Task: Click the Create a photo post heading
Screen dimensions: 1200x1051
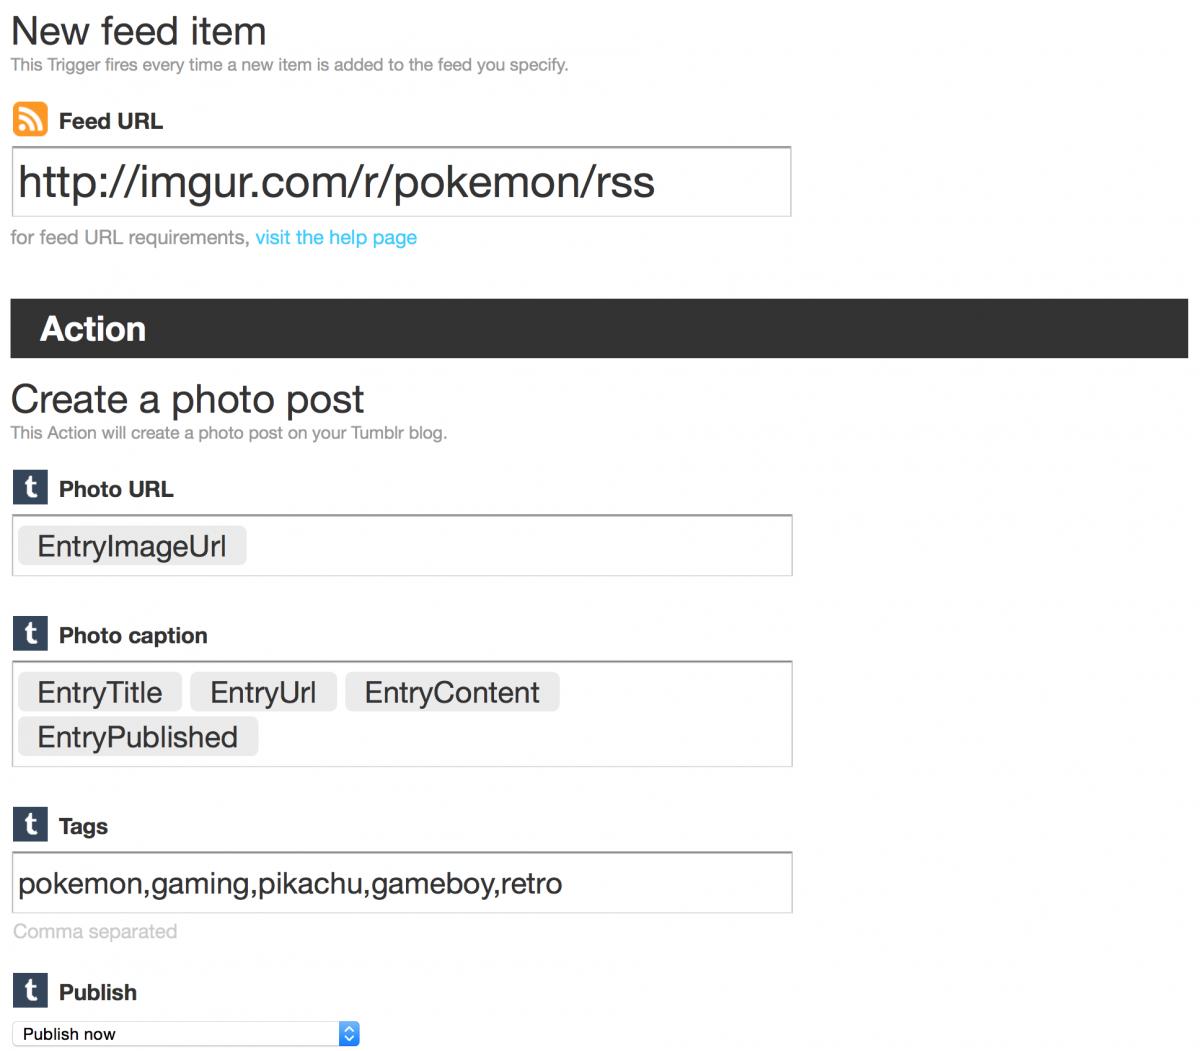Action: pyautogui.click(x=187, y=399)
